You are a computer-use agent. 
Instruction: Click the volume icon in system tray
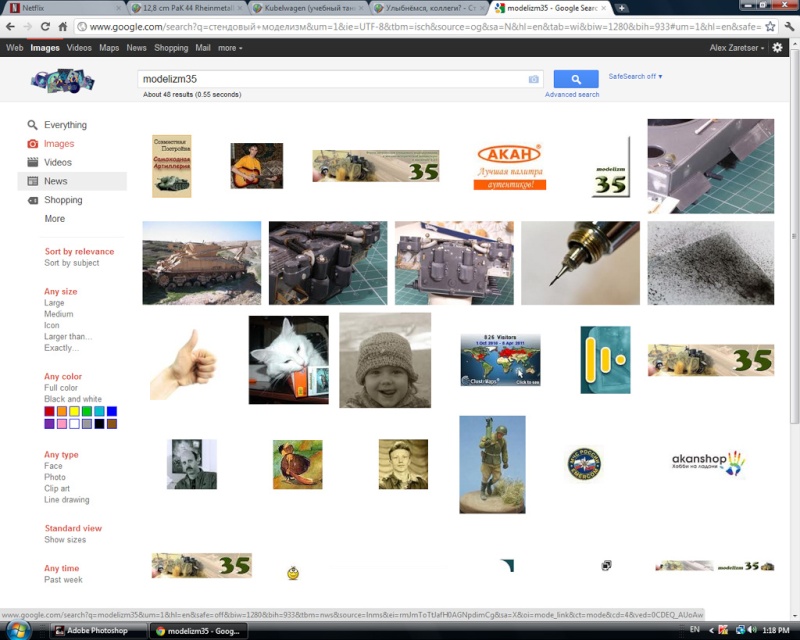coord(752,630)
